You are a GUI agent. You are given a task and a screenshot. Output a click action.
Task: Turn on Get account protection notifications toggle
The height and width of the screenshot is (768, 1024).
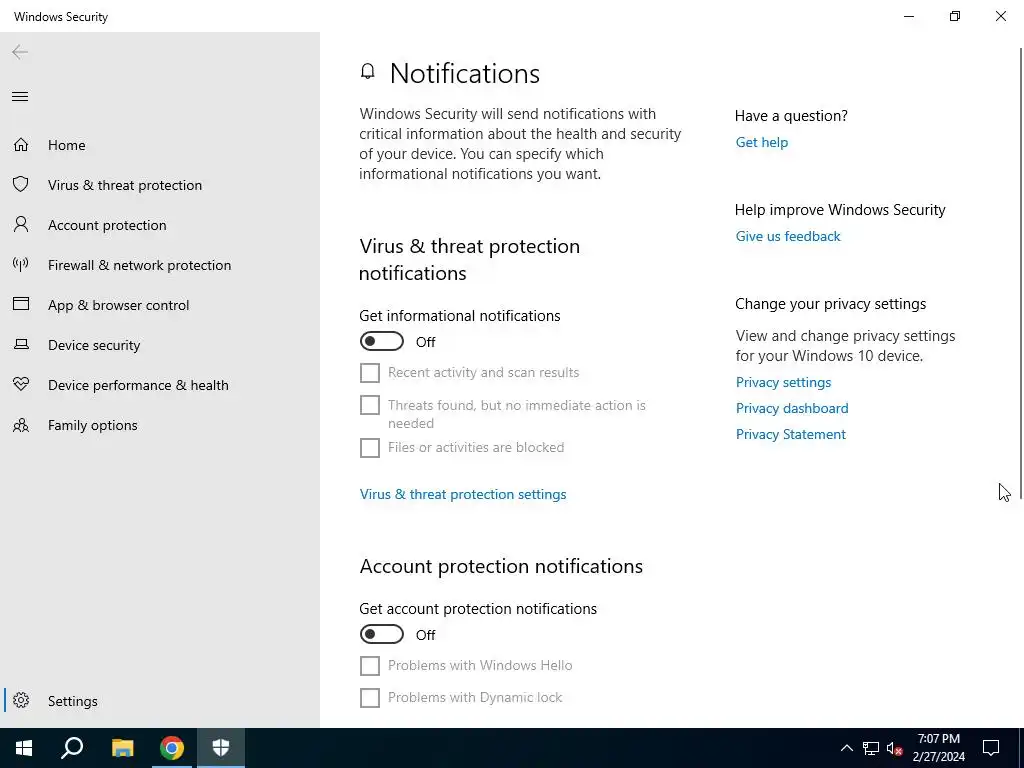click(x=382, y=634)
